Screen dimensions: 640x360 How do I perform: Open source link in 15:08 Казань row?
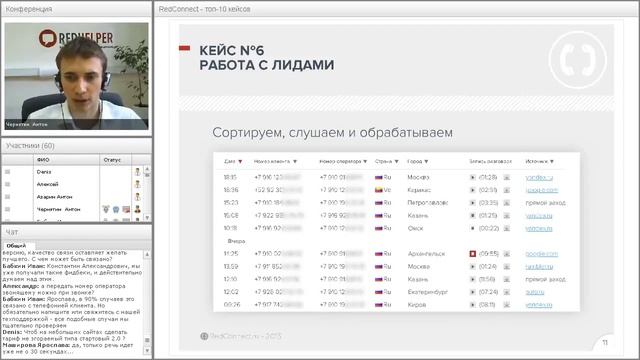pos(539,216)
